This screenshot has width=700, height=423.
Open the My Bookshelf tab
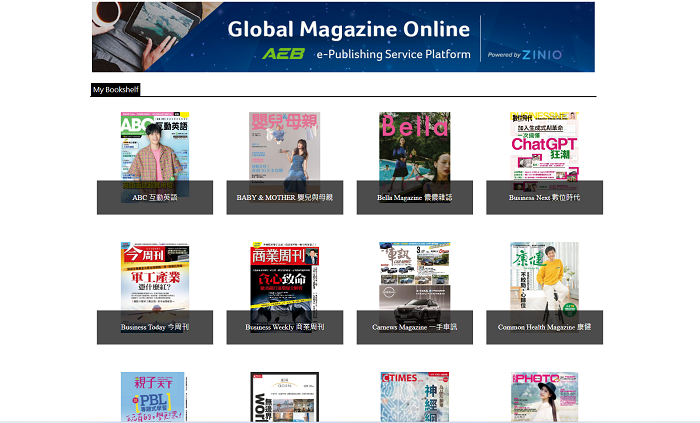[115, 90]
